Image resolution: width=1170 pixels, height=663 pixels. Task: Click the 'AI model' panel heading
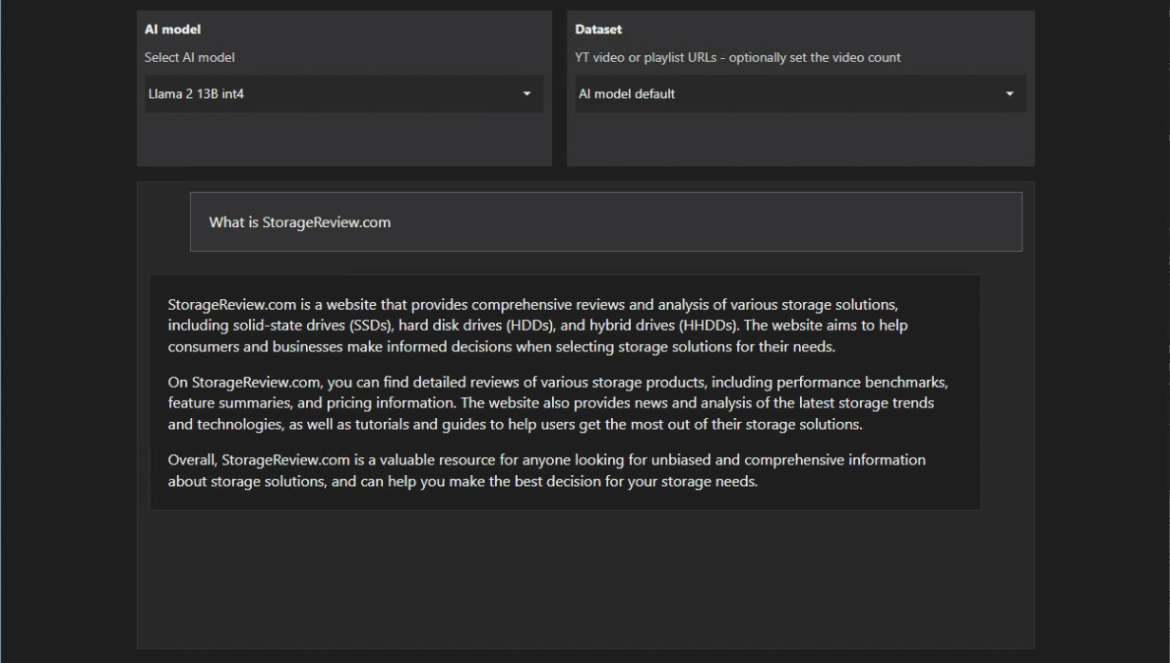click(172, 29)
